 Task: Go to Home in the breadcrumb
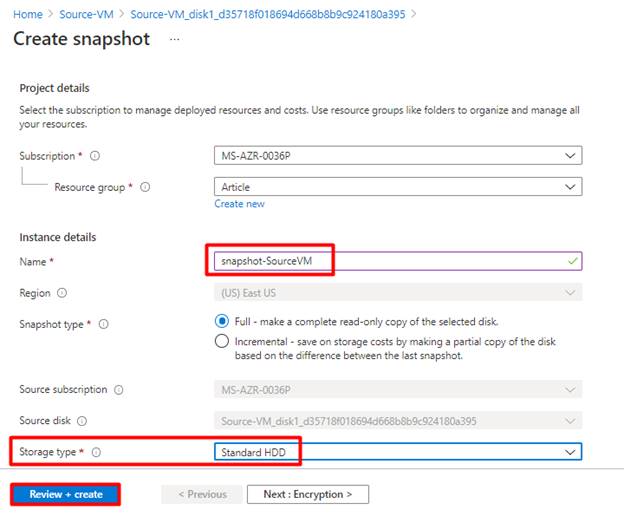coord(28,14)
